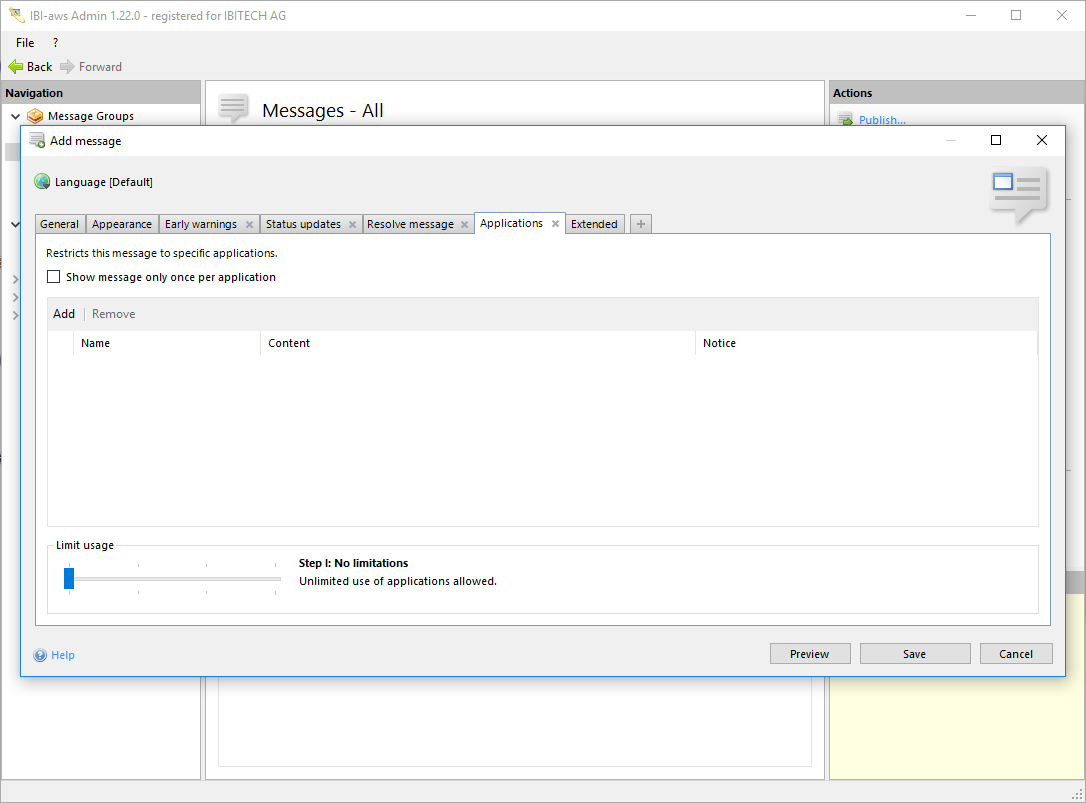Click the blue Help question-mark icon
Image resolution: width=1086 pixels, height=803 pixels.
pos(40,655)
